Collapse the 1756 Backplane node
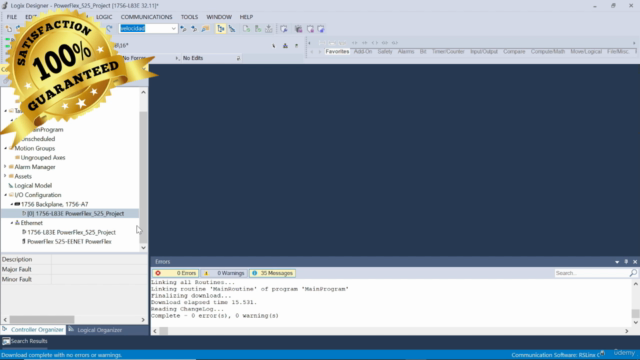Viewport: 640px width, 360px height. point(12,204)
